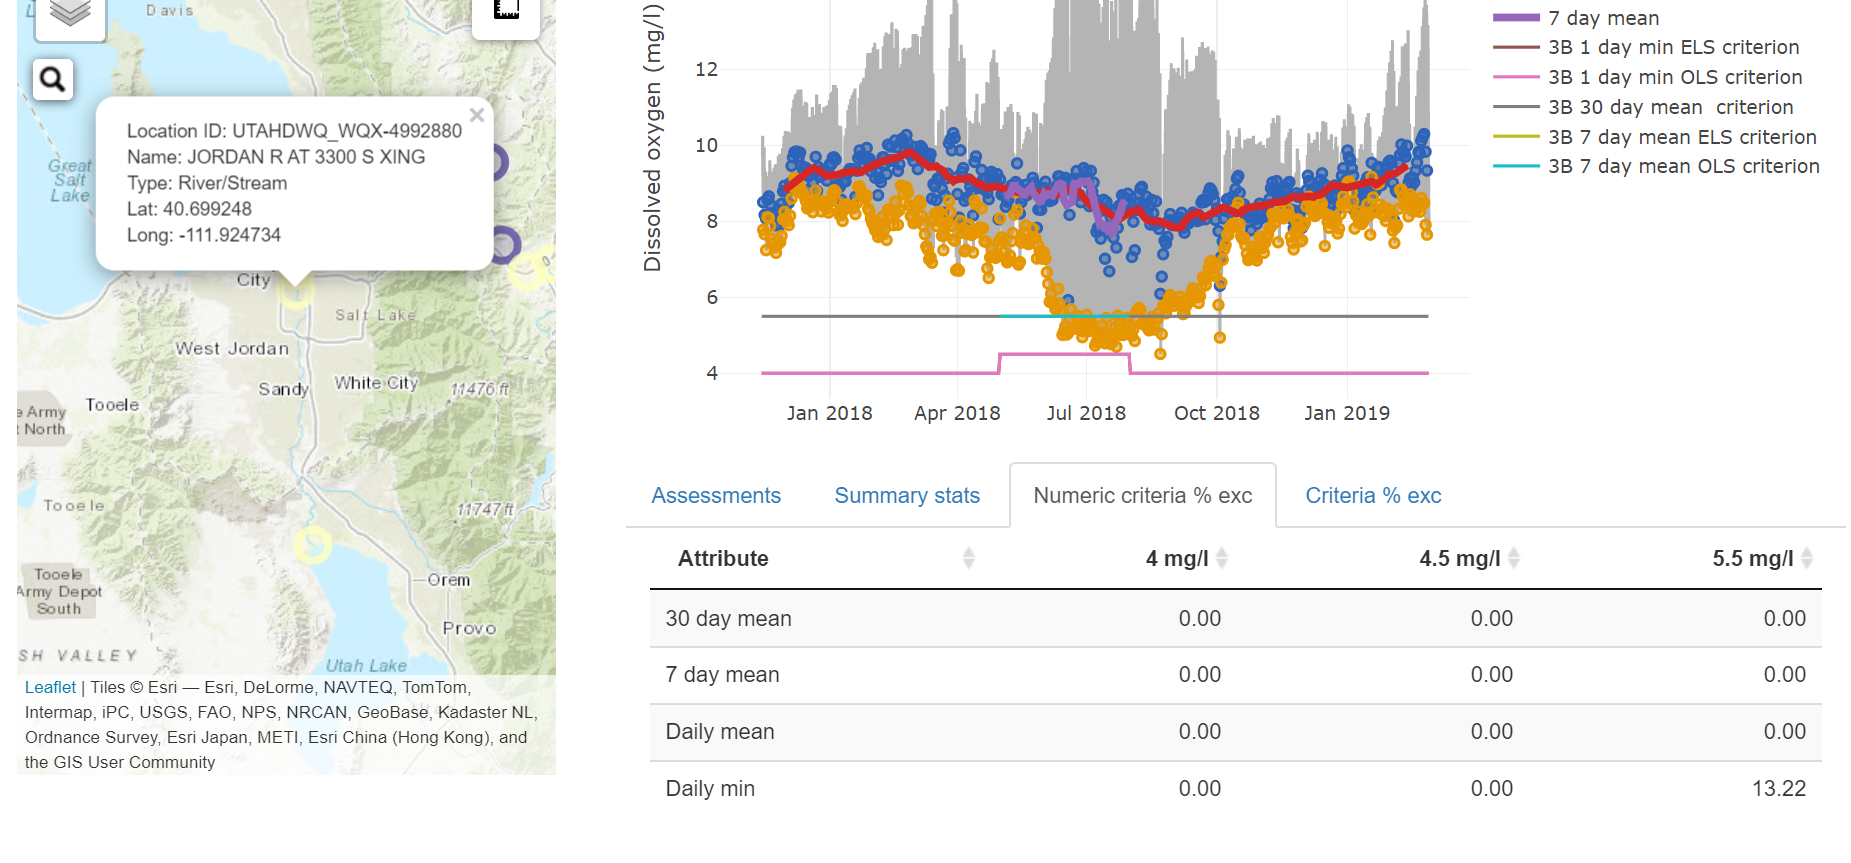
Task: Toggle 3B 1 day min ELS criterion trace
Action: (1672, 47)
